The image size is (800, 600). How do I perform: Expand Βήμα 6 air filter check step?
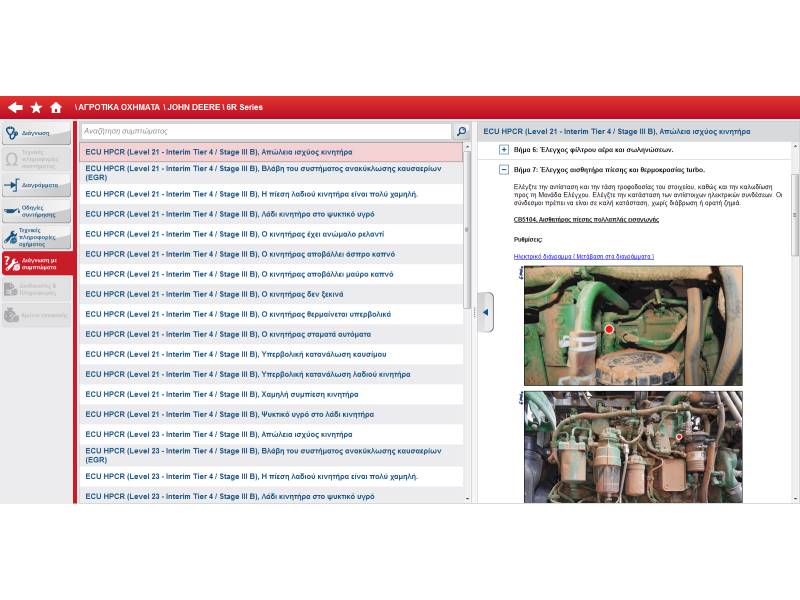click(x=504, y=150)
